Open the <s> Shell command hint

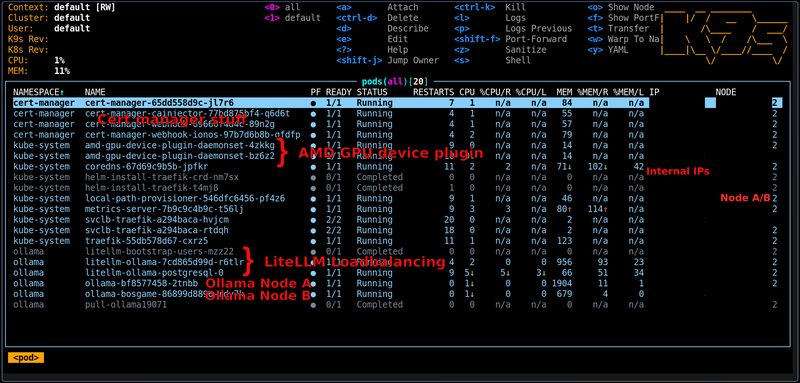[493, 61]
